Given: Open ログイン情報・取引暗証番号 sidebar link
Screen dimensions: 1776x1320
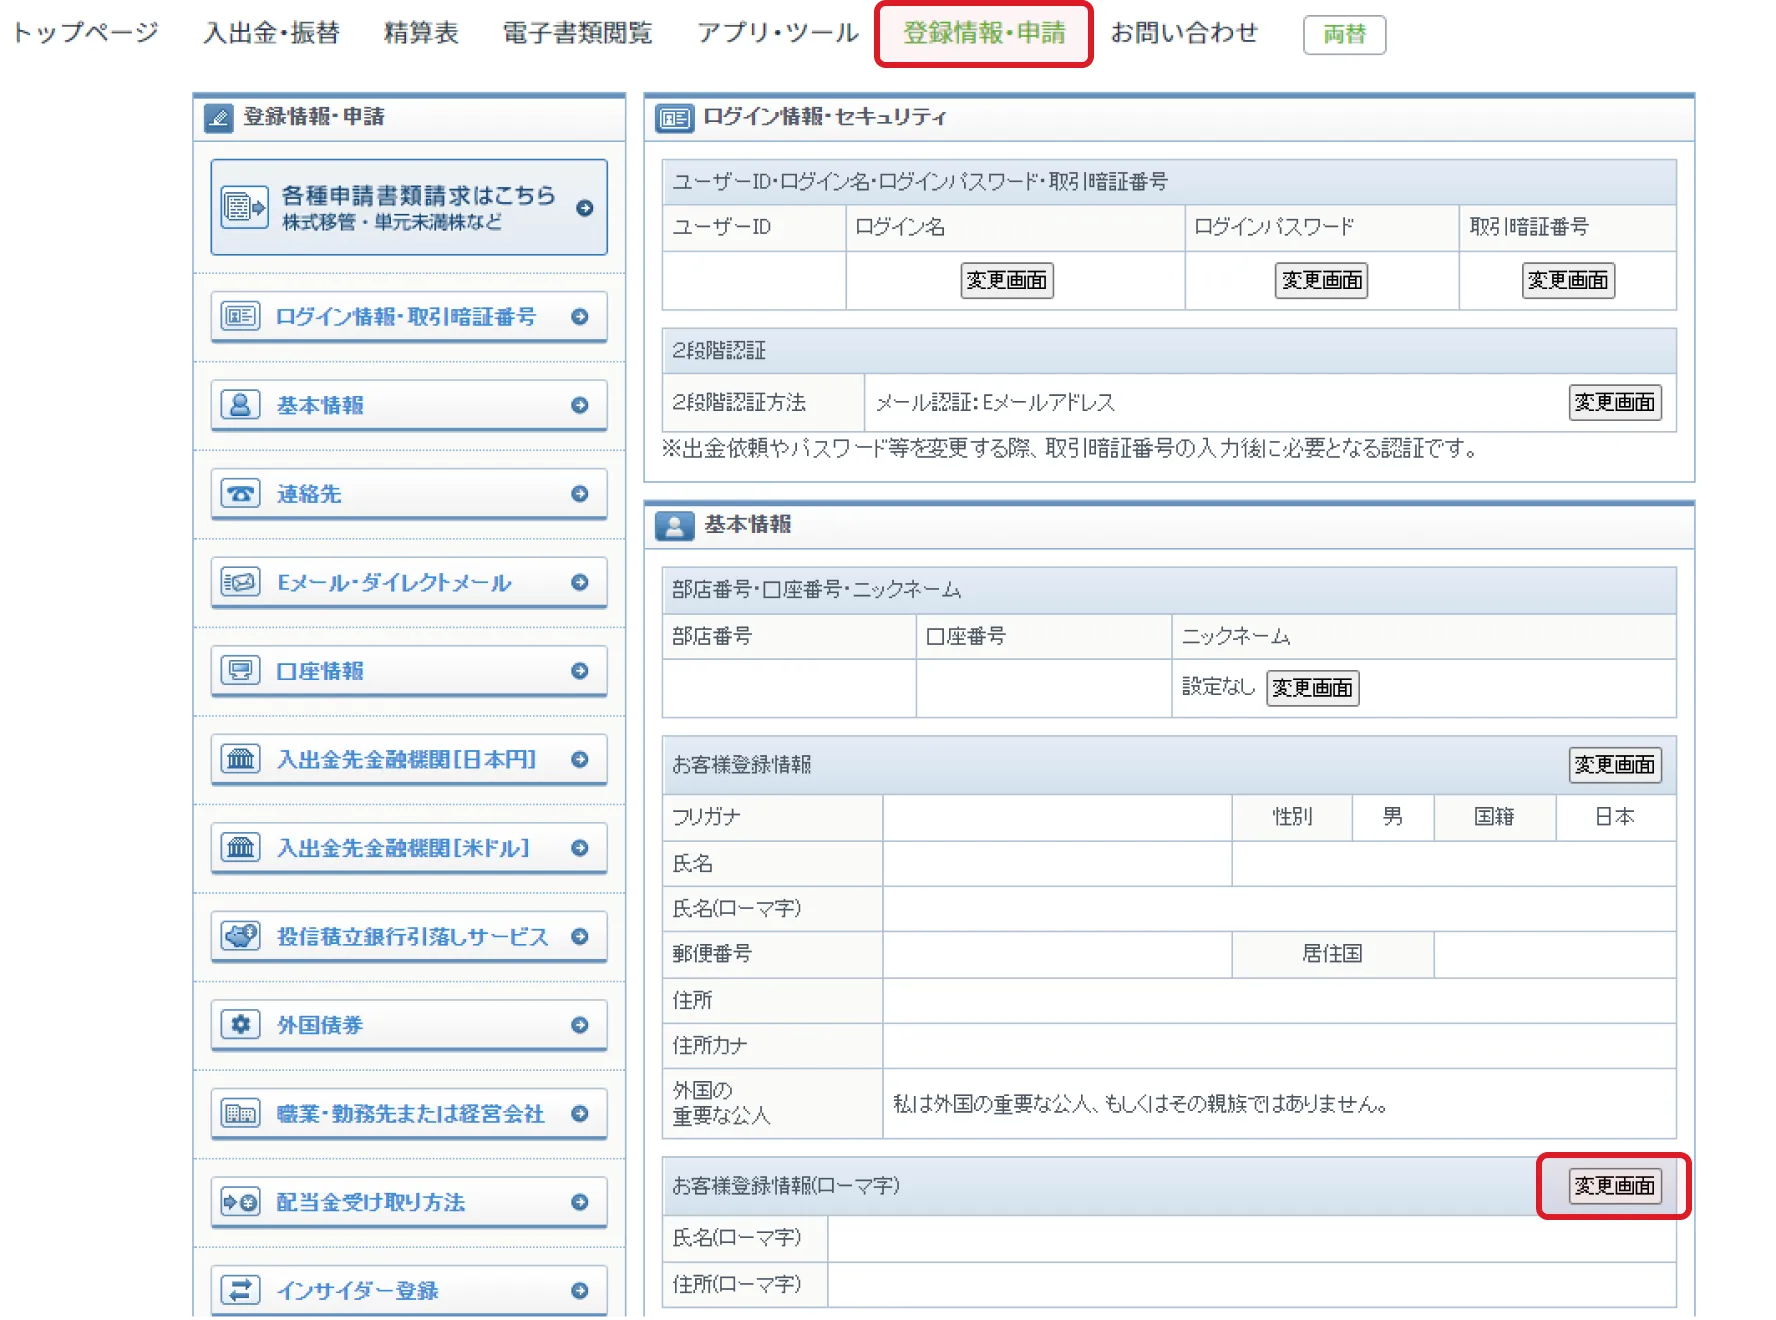Looking at the screenshot, I should point(406,317).
